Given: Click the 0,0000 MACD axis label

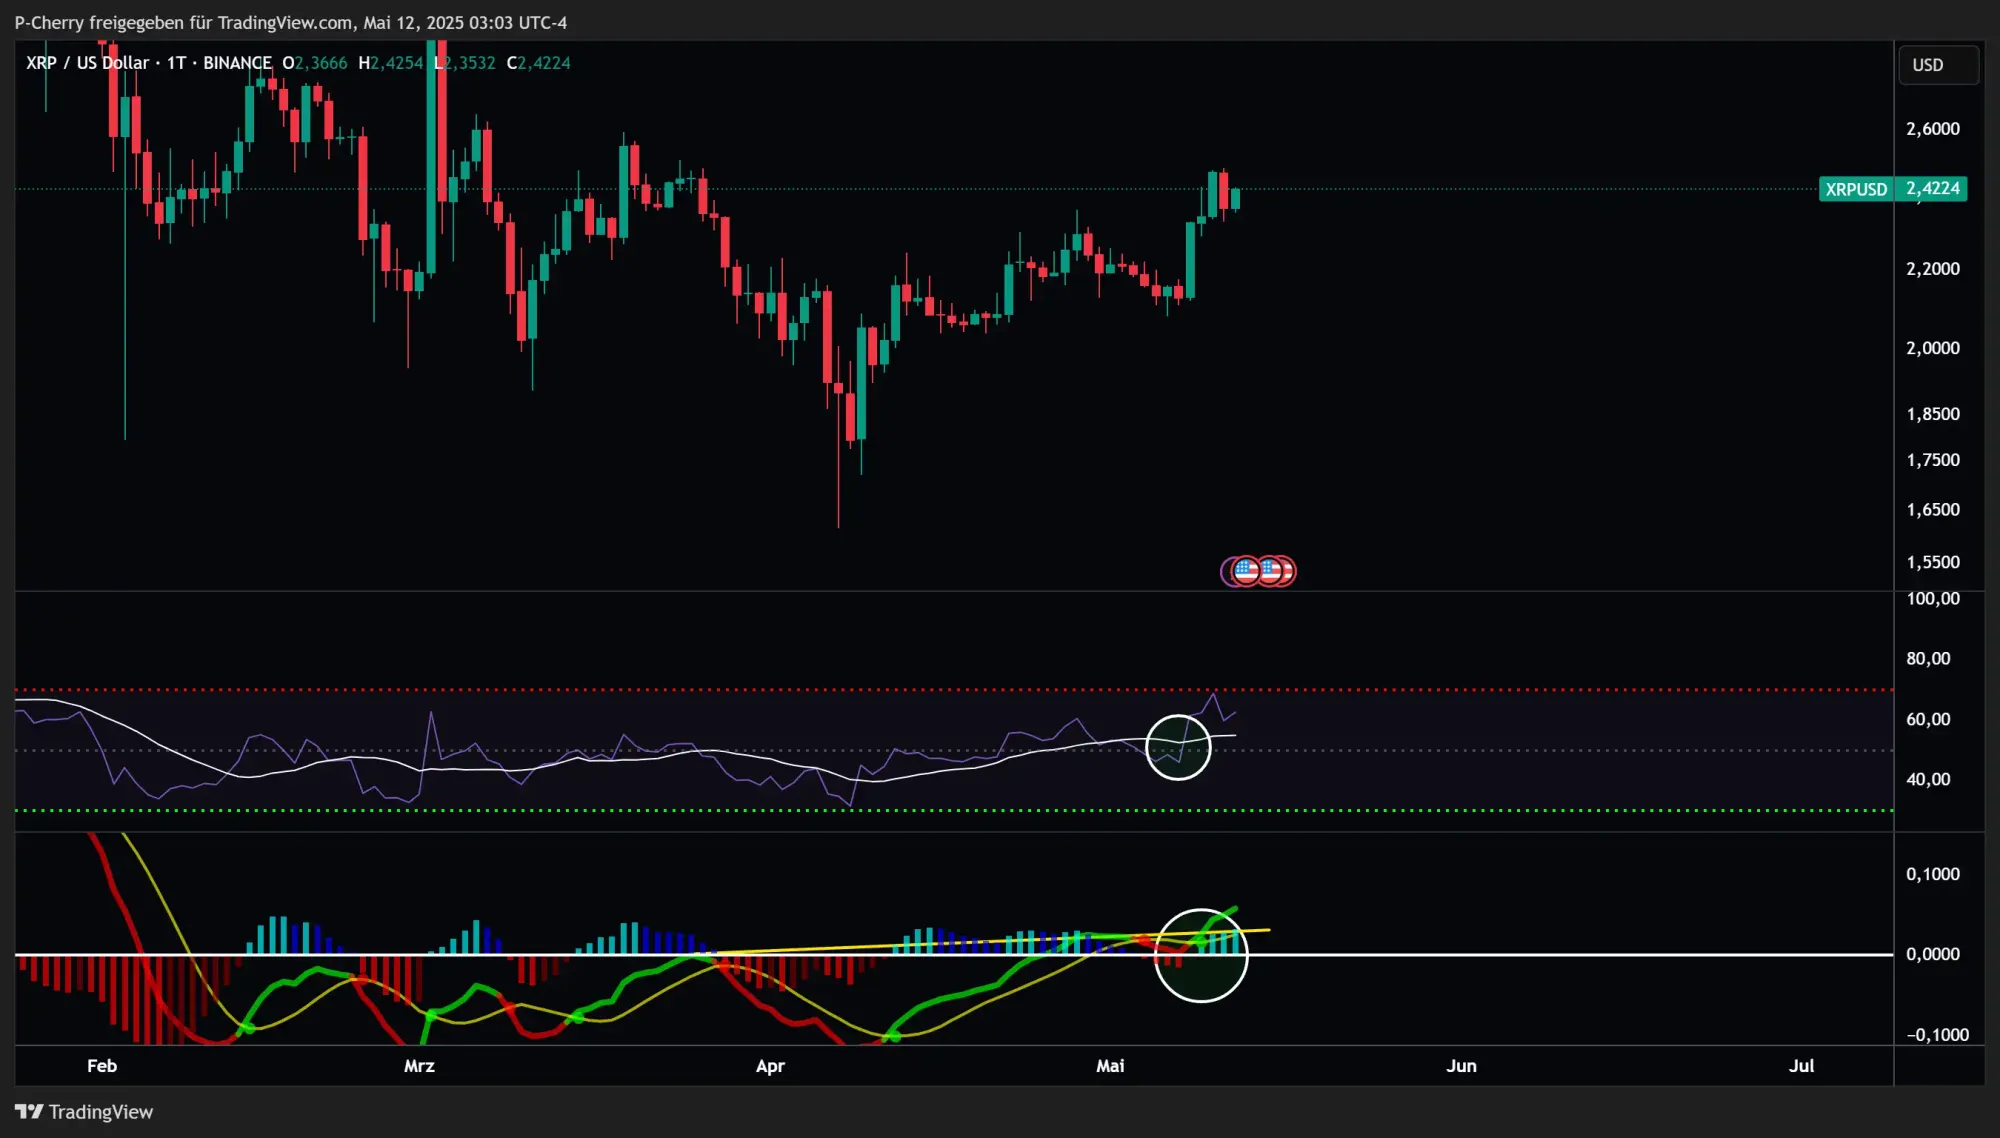Looking at the screenshot, I should [x=1932, y=954].
